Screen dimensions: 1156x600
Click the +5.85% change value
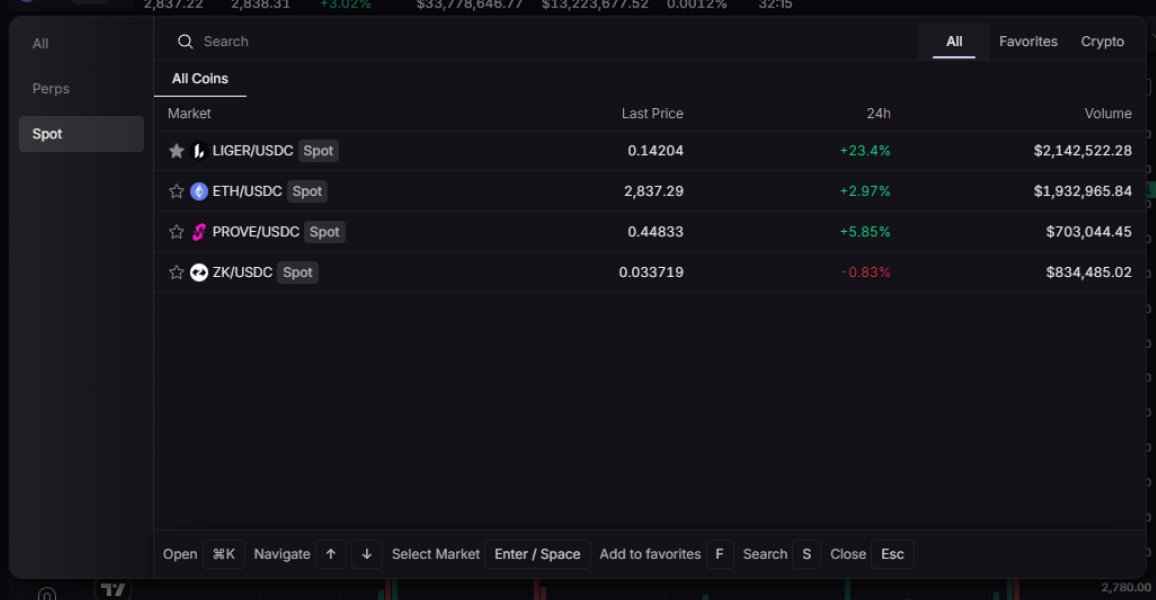[865, 232]
